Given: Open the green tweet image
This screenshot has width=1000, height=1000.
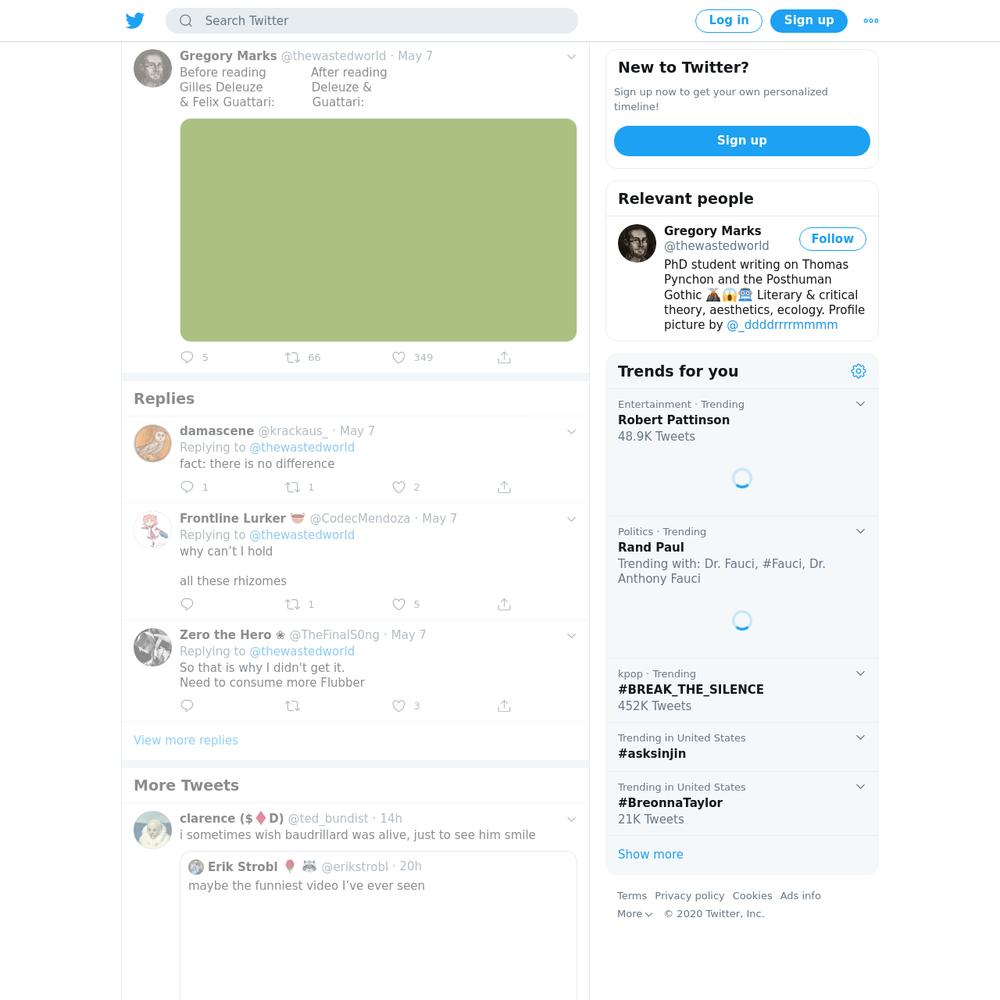Looking at the screenshot, I should (x=378, y=230).
